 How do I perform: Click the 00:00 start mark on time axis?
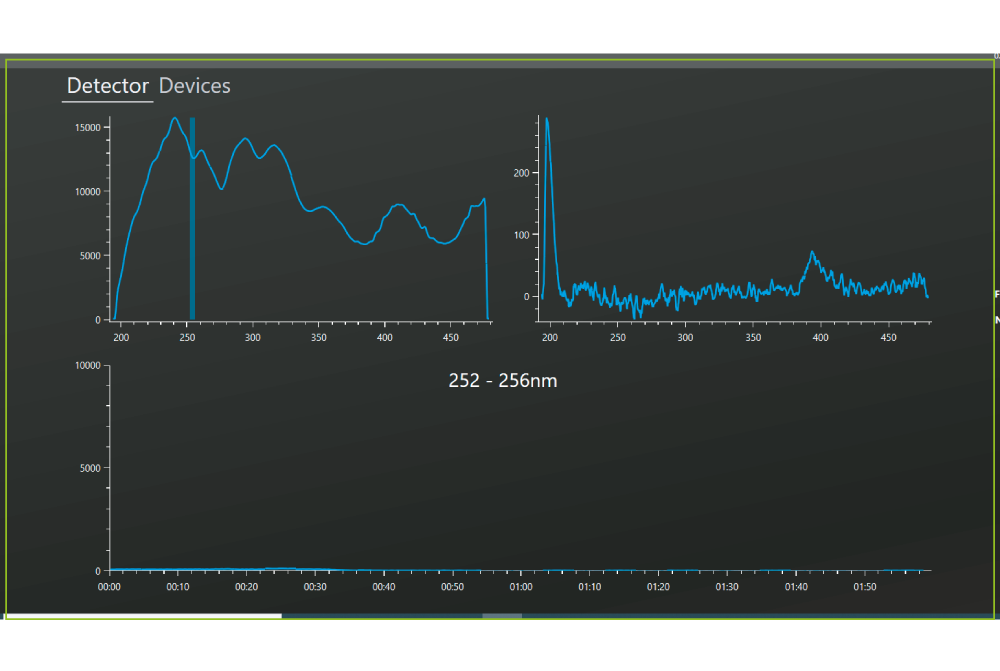110,587
